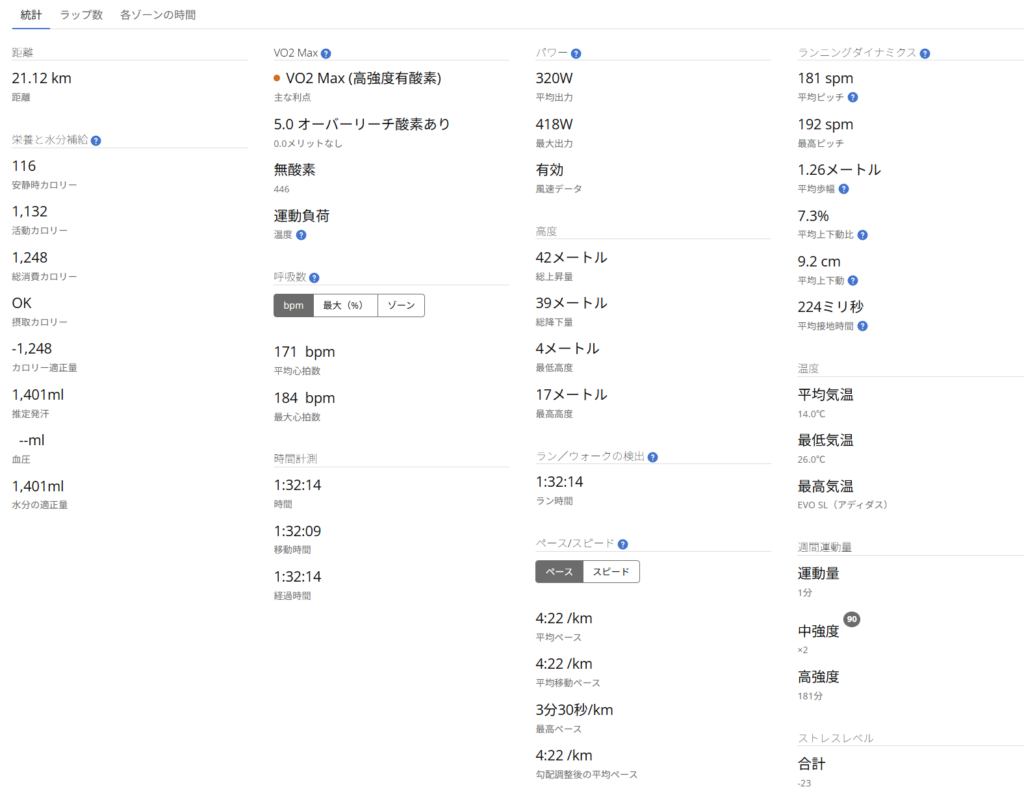Click help icon next to 栄養と水分補給
This screenshot has width=1024, height=802.
pyautogui.click(x=96, y=141)
